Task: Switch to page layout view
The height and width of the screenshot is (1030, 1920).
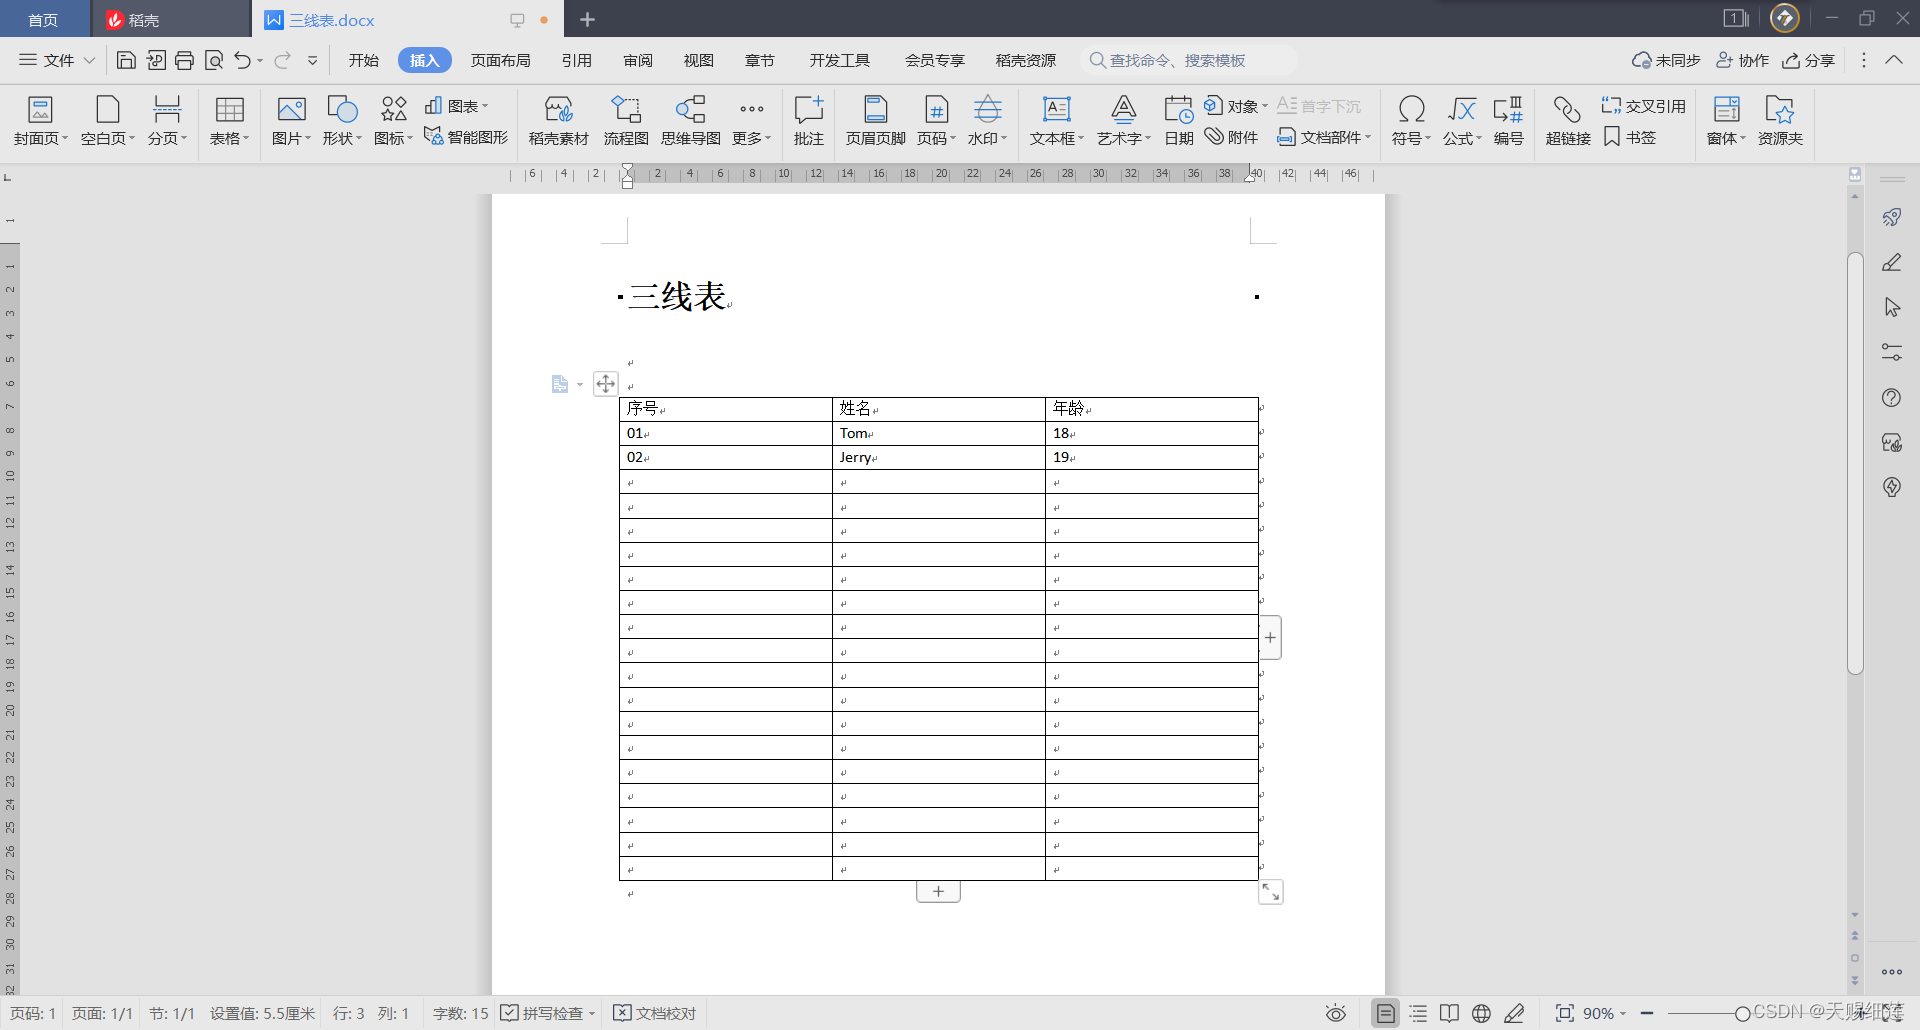Action: pyautogui.click(x=1385, y=1013)
